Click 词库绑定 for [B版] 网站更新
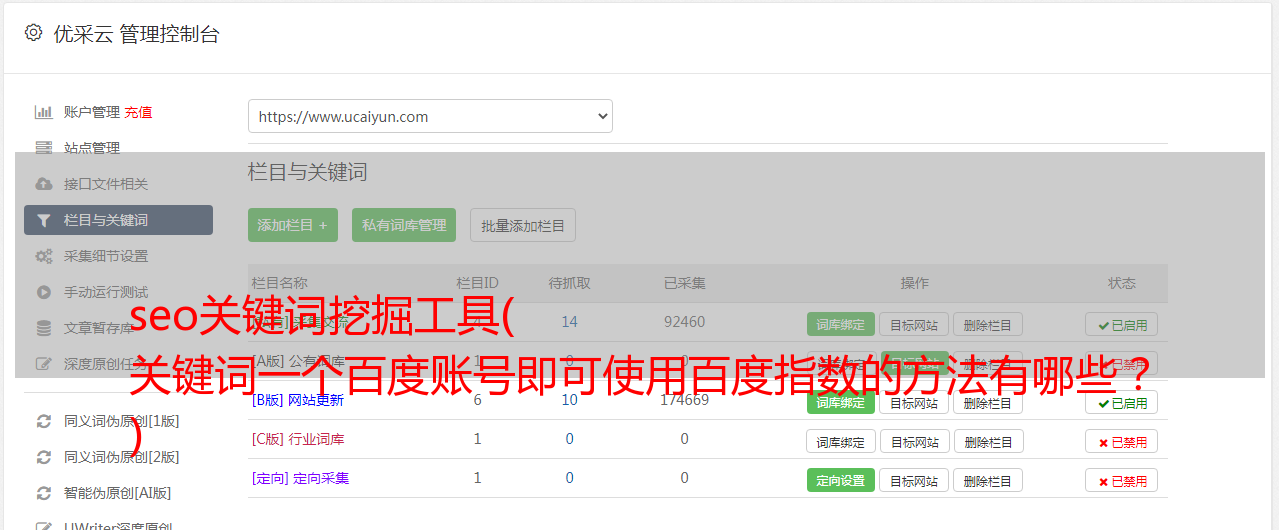Screen dimensions: 1279x530 pyautogui.click(x=841, y=402)
